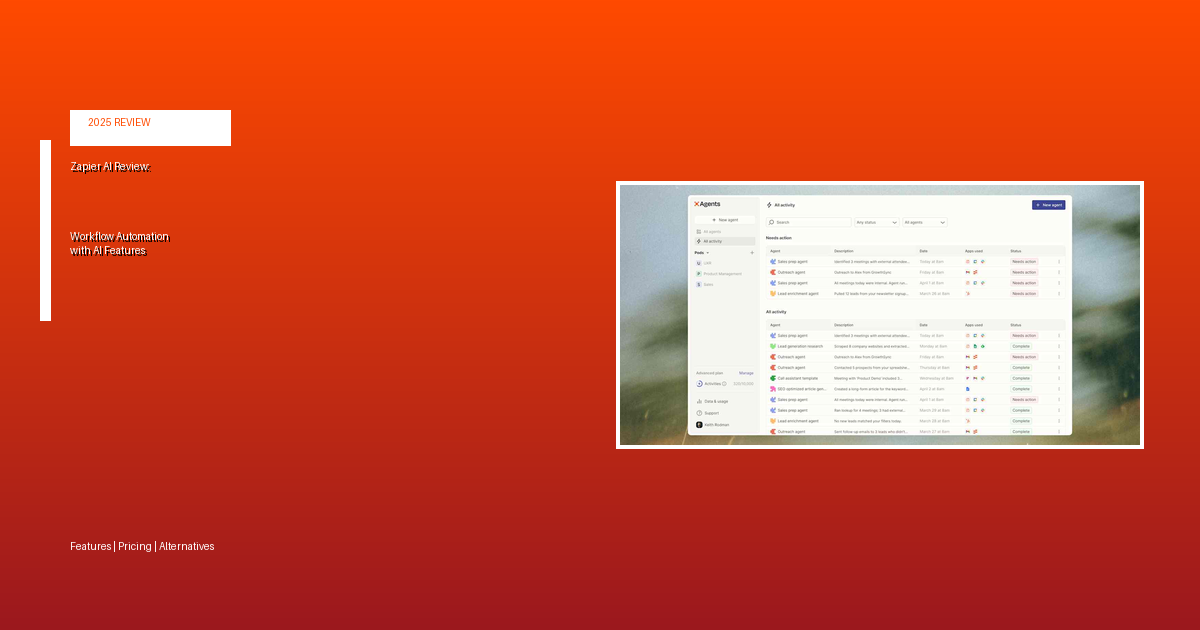Click 'Pulled 12 leads' Lead enrichment agent icon
Viewport: 1200px width, 630px height.
pyautogui.click(x=773, y=294)
